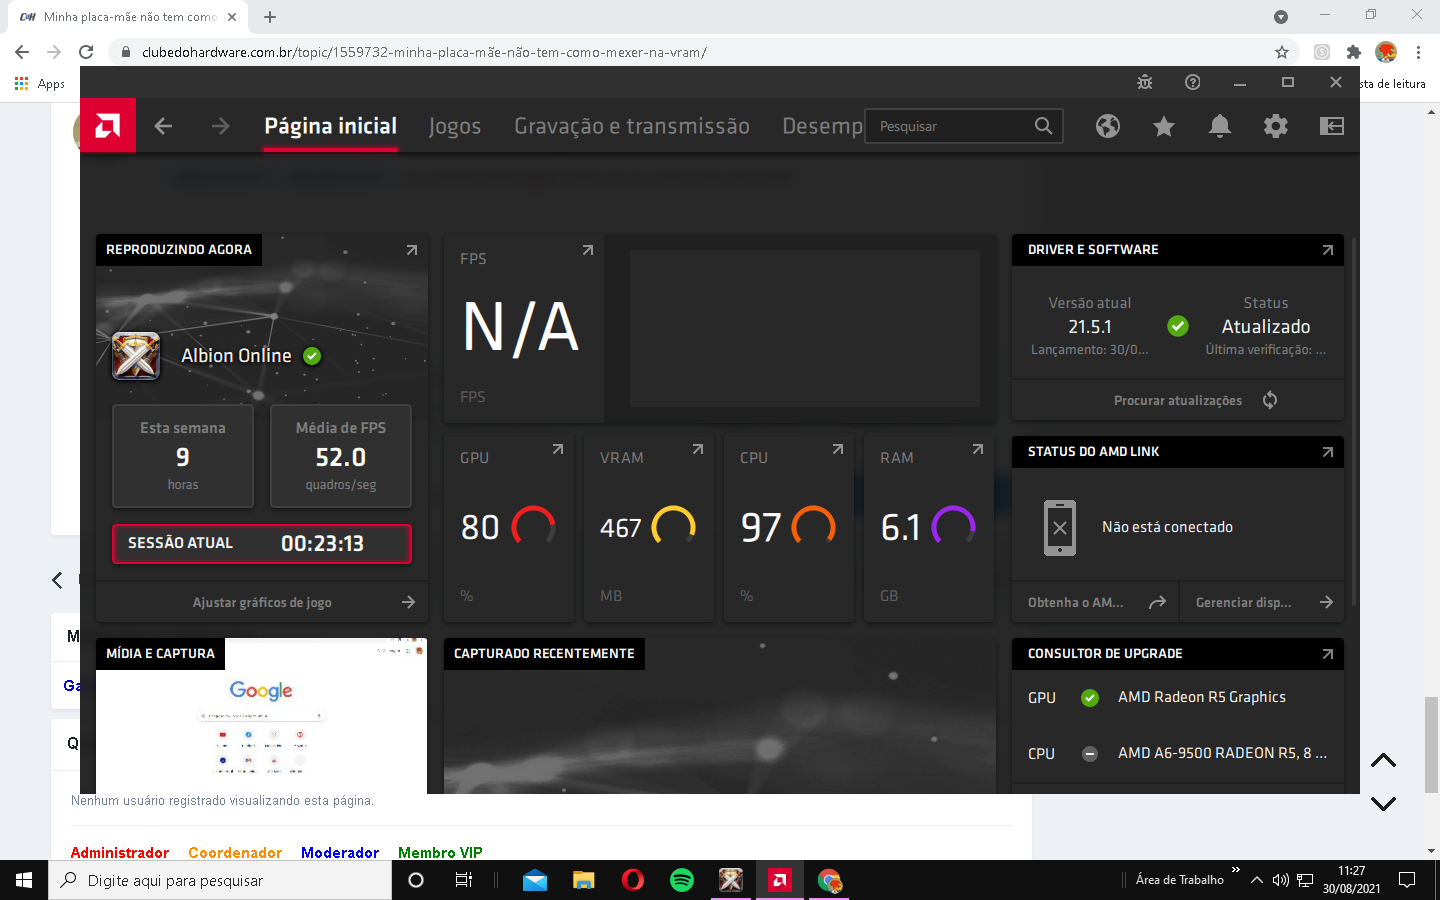Go forward with the Radeon forward arrow
The height and width of the screenshot is (900, 1440).
click(221, 126)
